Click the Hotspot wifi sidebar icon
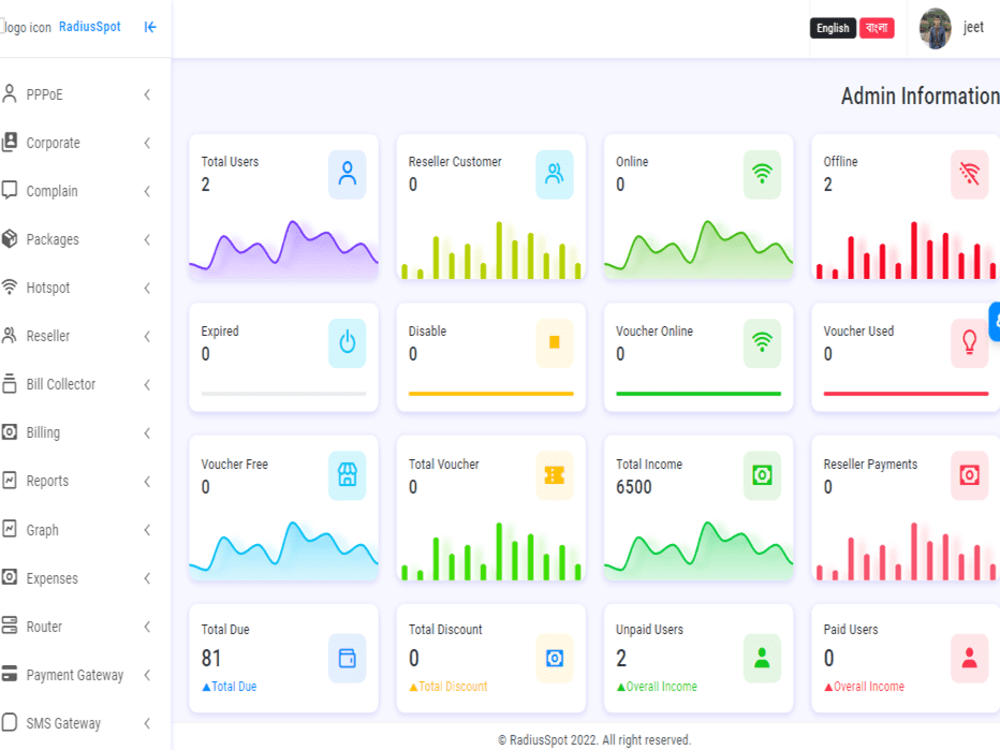Image resolution: width=1000 pixels, height=750 pixels. click(x=10, y=287)
